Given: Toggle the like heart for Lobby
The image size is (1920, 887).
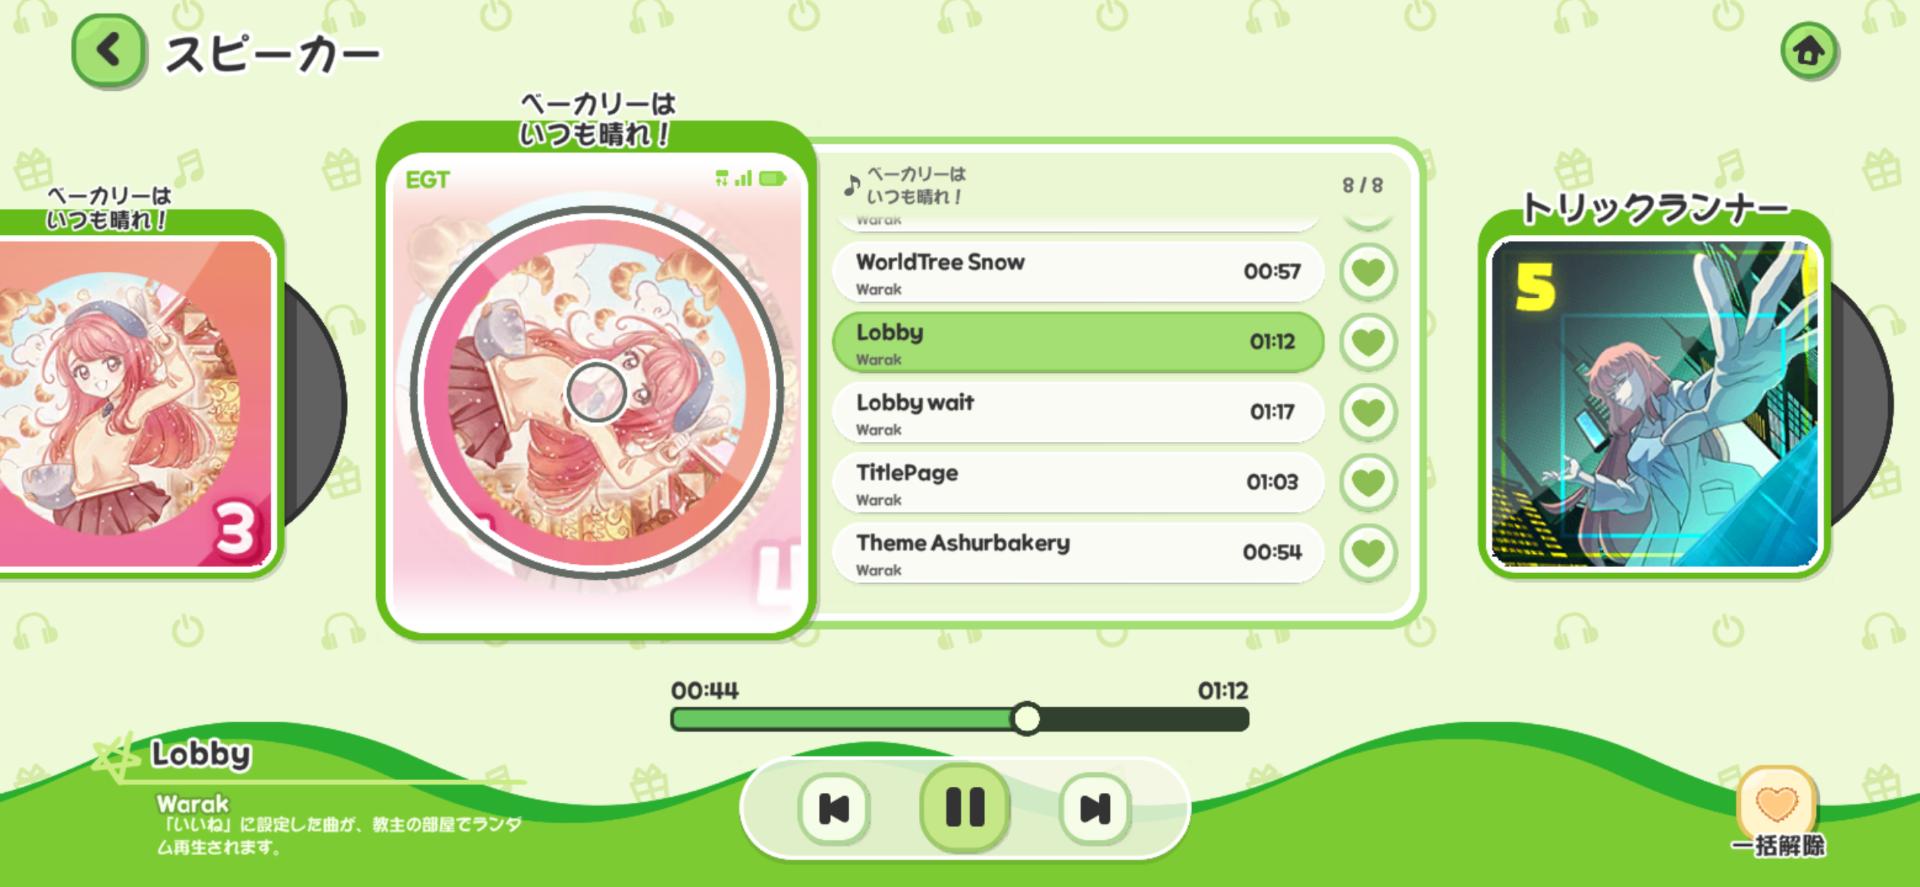Looking at the screenshot, I should (x=1368, y=341).
